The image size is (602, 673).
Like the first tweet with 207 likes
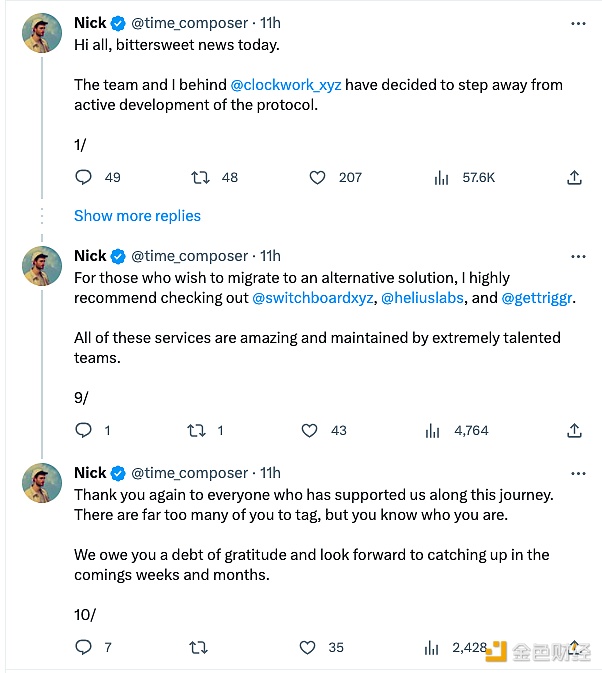click(x=317, y=178)
